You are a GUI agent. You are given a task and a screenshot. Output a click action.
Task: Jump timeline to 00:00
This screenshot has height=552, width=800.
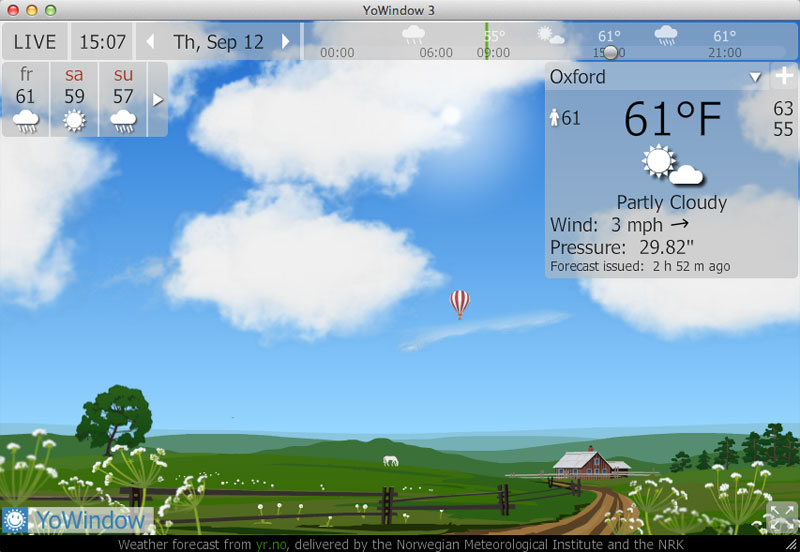(337, 53)
